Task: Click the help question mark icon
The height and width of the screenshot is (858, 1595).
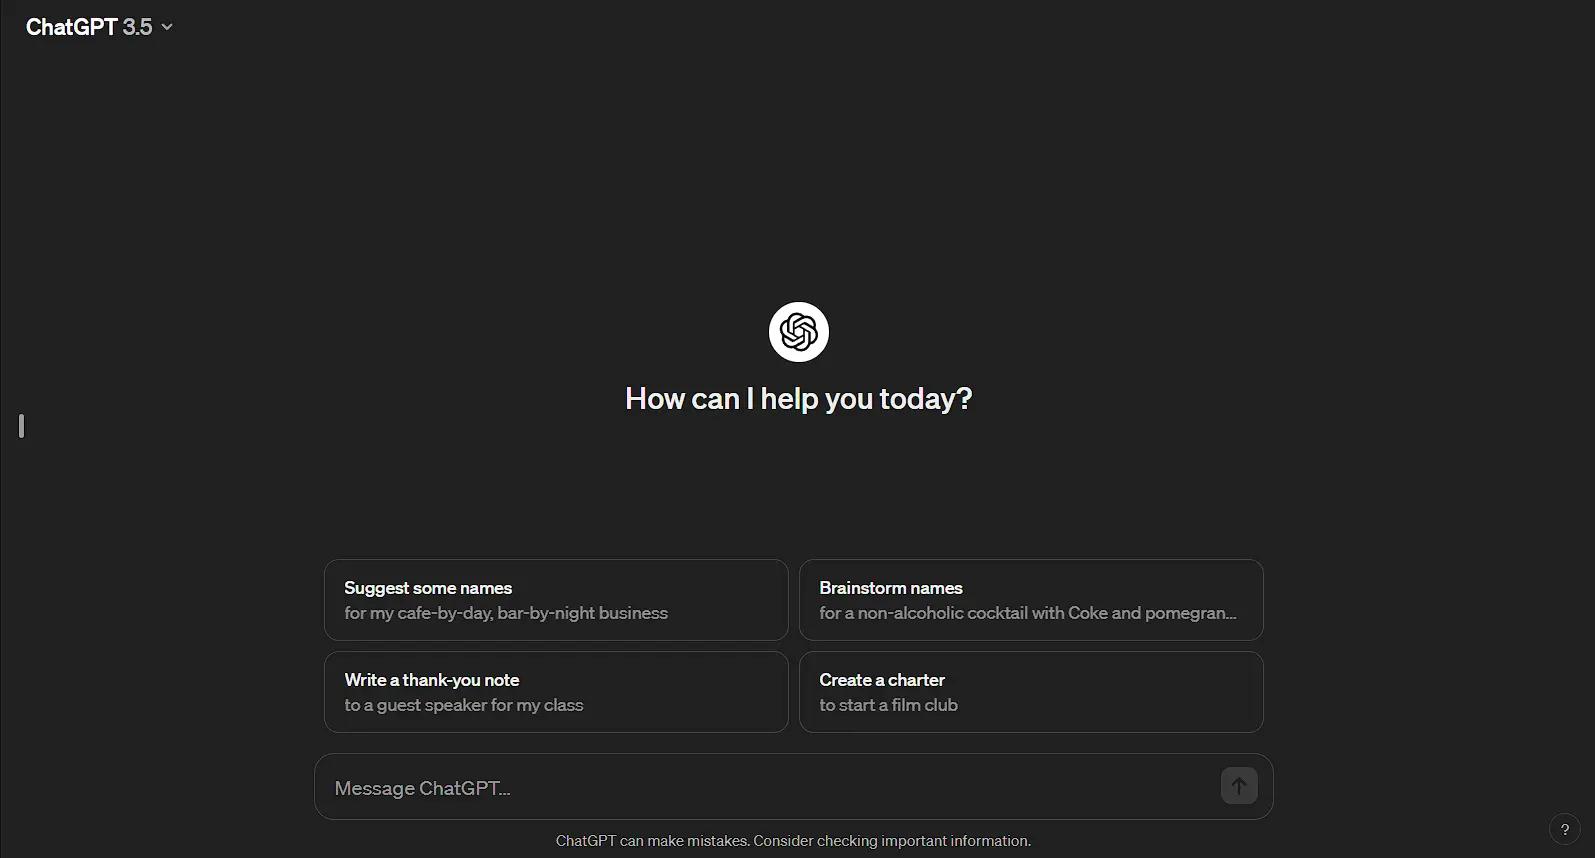Action: point(1565,829)
